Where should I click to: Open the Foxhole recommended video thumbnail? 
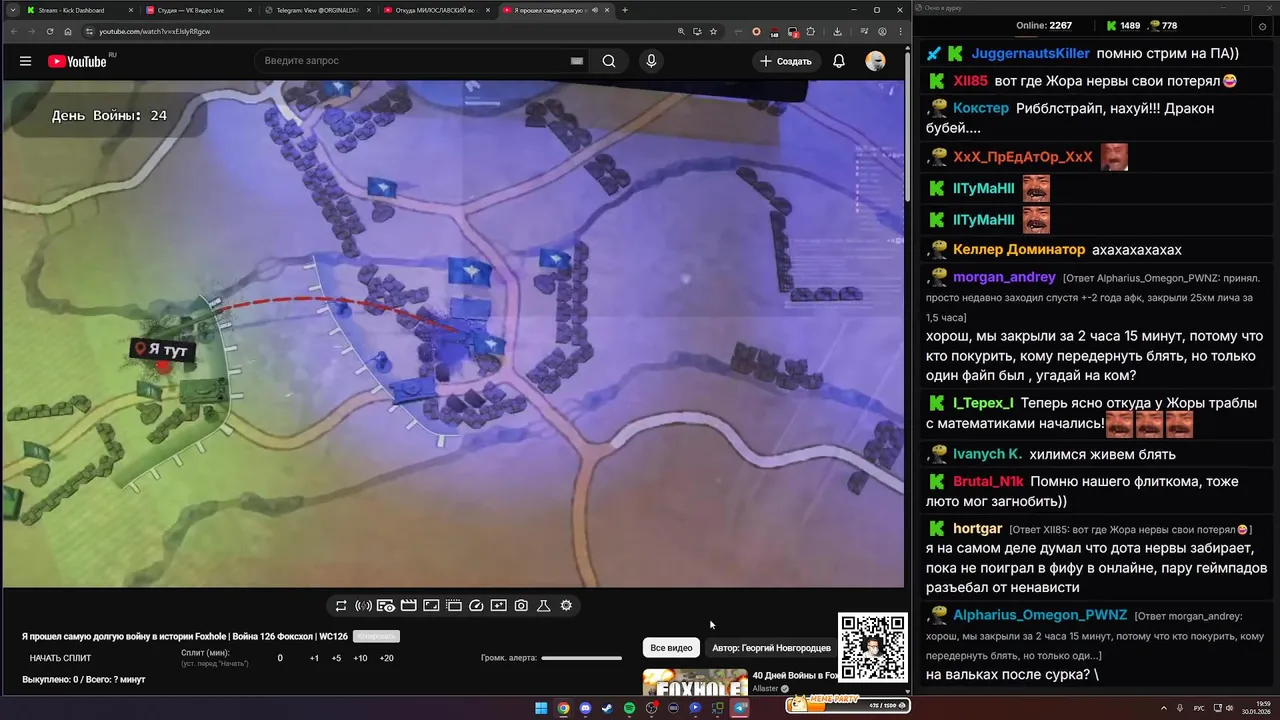pyautogui.click(x=695, y=682)
